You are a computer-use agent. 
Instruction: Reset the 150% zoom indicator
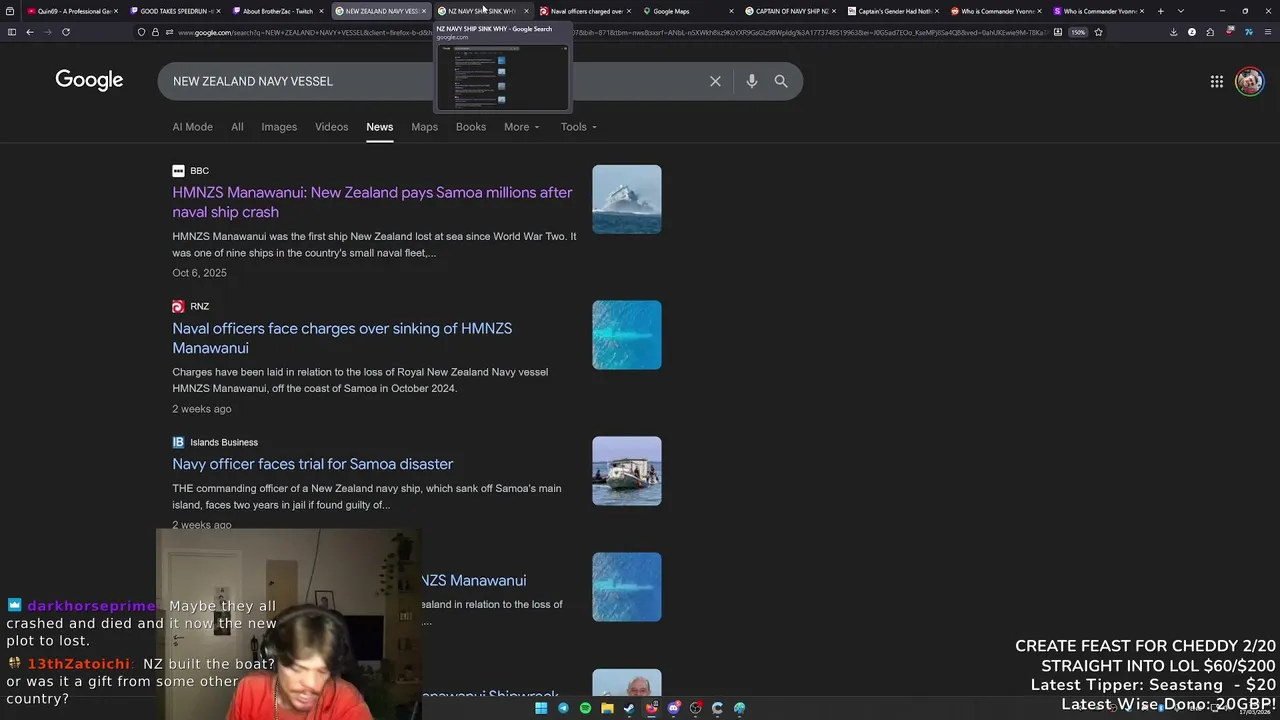(x=1078, y=32)
